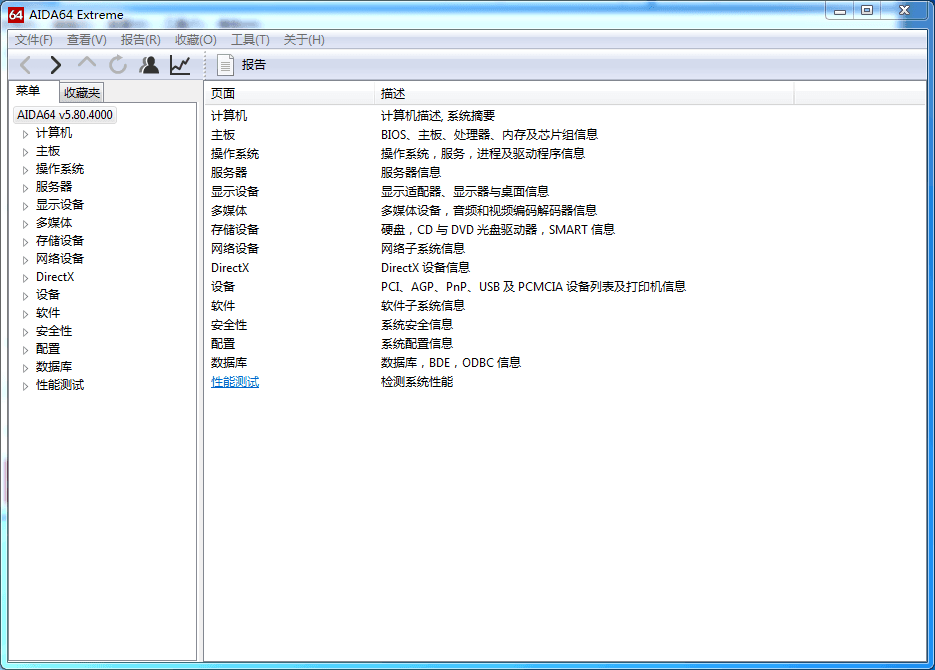
Task: Click the AIDA64 logo in title bar
Action: pyautogui.click(x=16, y=14)
